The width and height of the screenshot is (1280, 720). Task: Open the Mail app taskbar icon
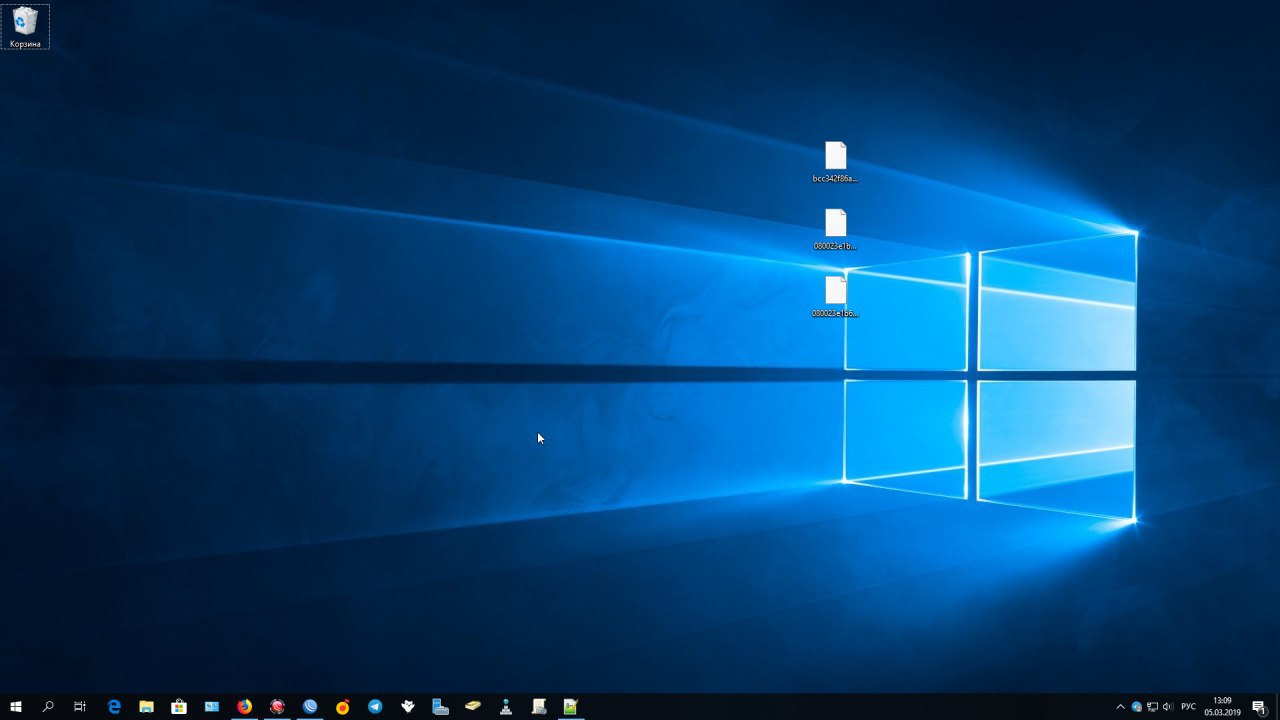tap(212, 707)
